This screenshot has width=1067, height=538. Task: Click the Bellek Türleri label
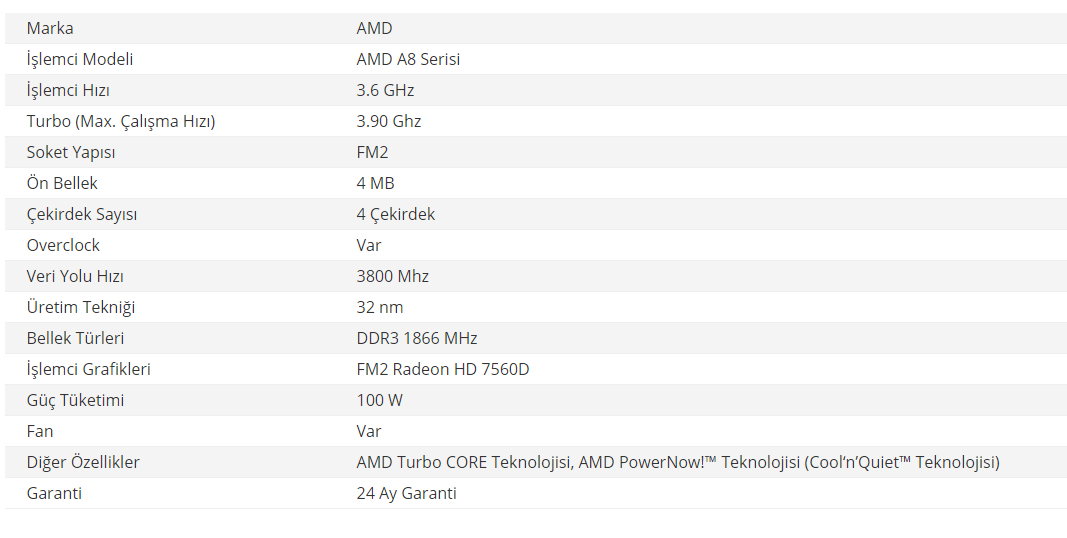[76, 338]
